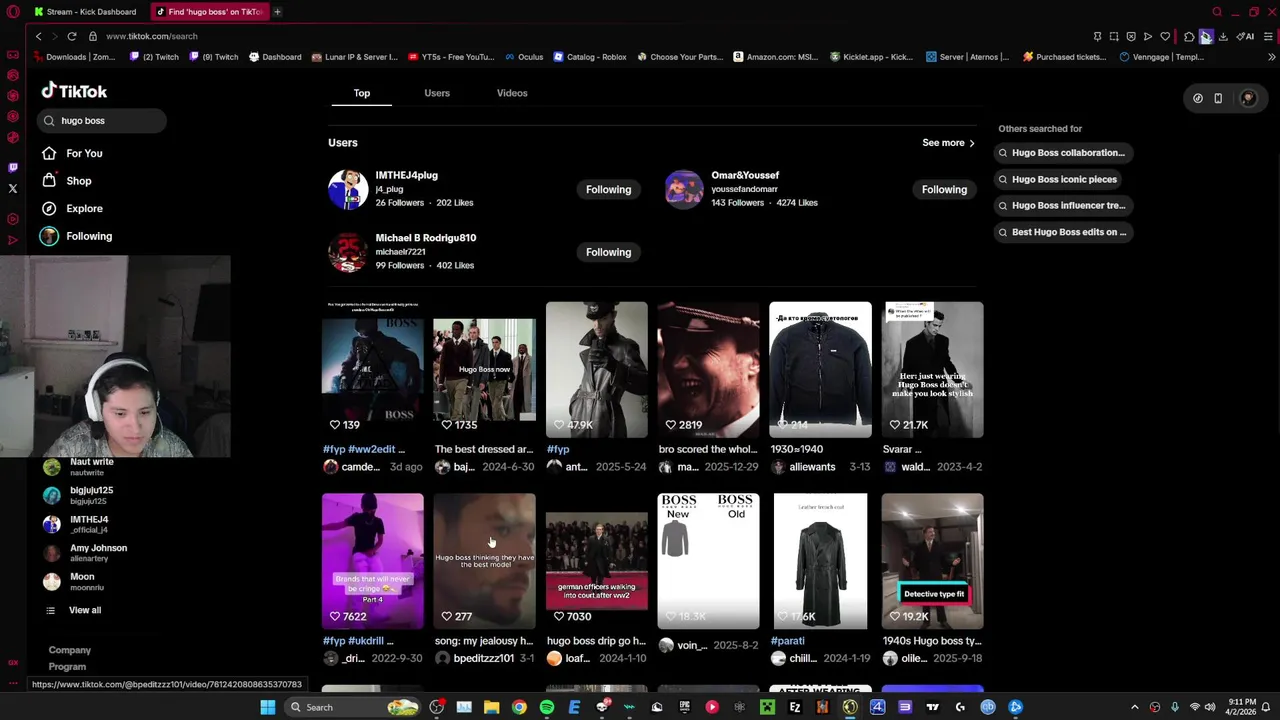The height and width of the screenshot is (720, 1280).
Task: Click in the hugo boss search field
Action: click(x=100, y=120)
